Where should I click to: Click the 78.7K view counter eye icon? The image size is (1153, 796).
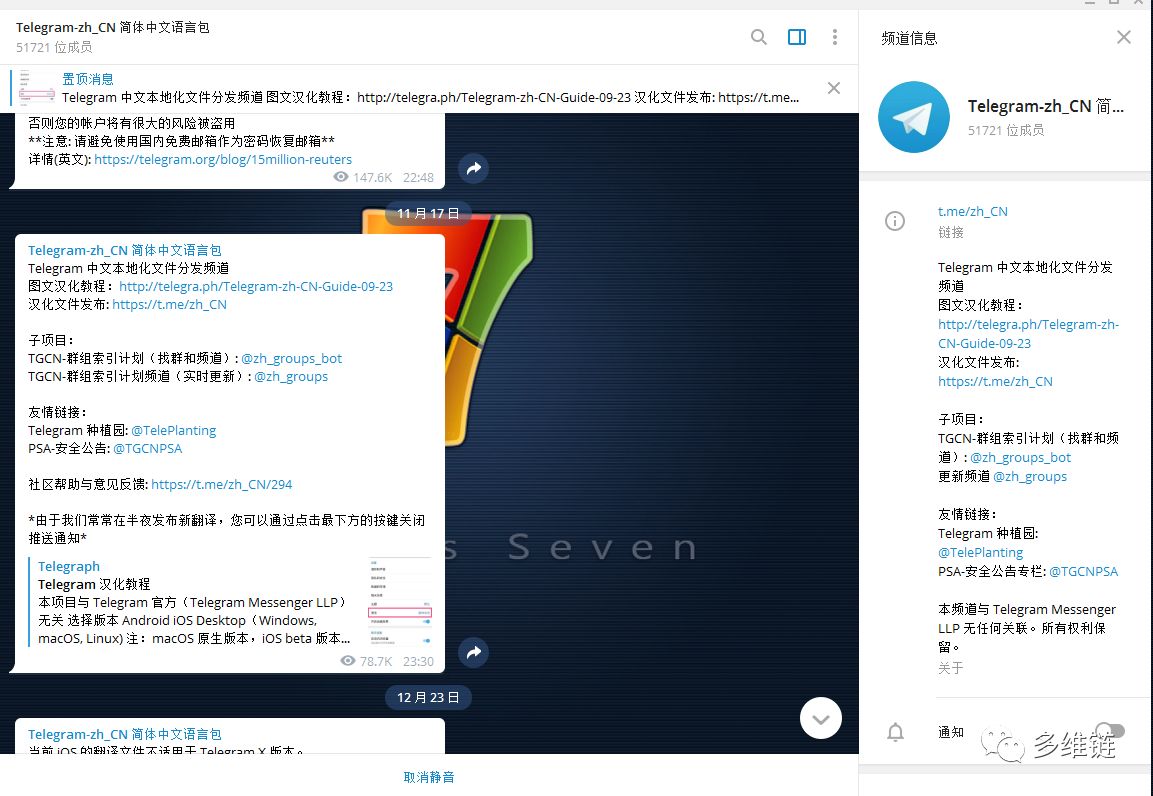[347, 661]
